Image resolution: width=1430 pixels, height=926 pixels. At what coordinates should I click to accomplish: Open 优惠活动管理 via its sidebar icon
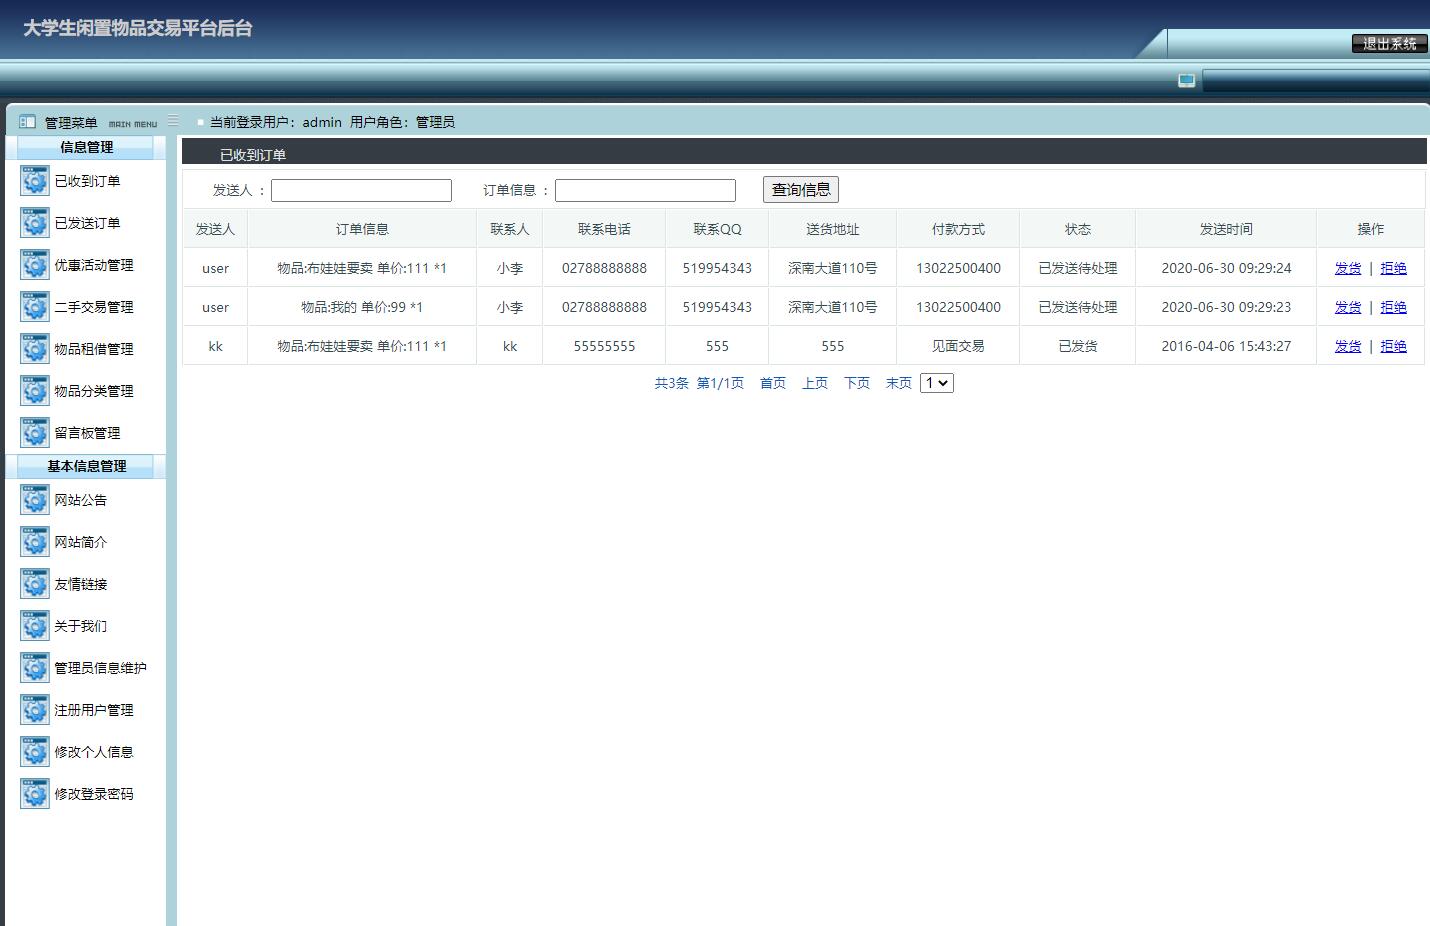[x=35, y=265]
